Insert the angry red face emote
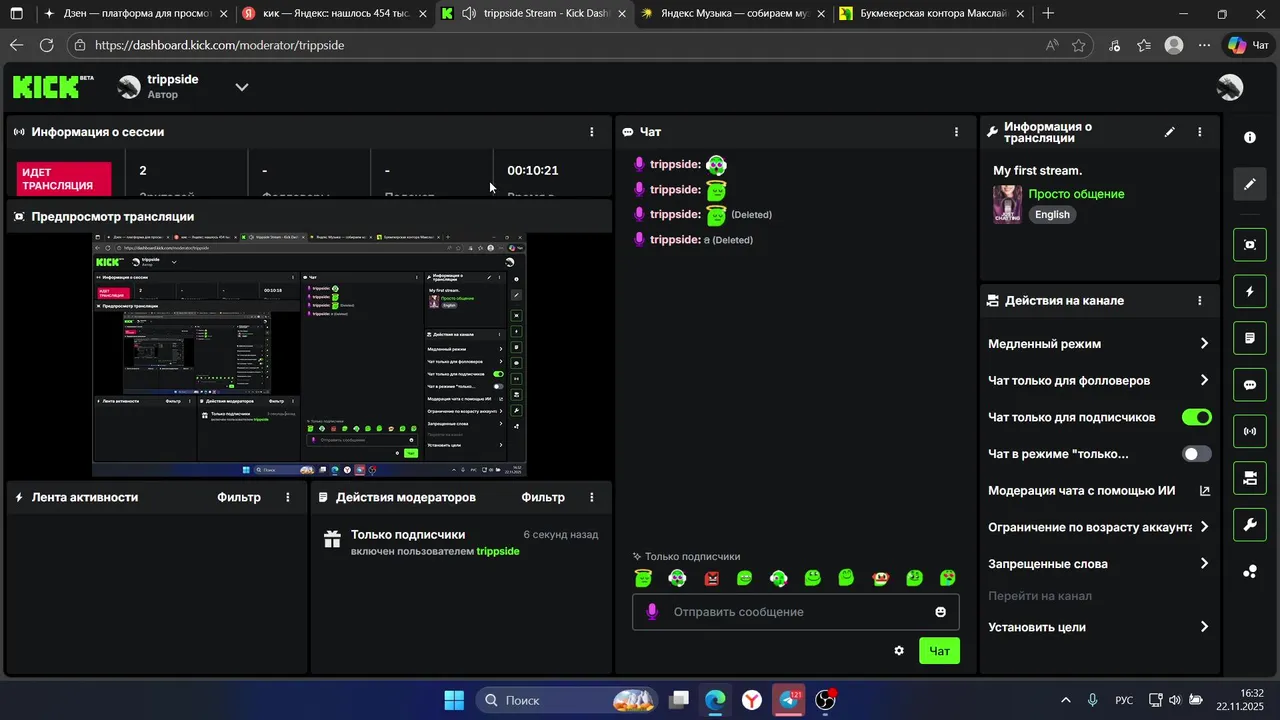The height and width of the screenshot is (720, 1280). pyautogui.click(x=712, y=578)
